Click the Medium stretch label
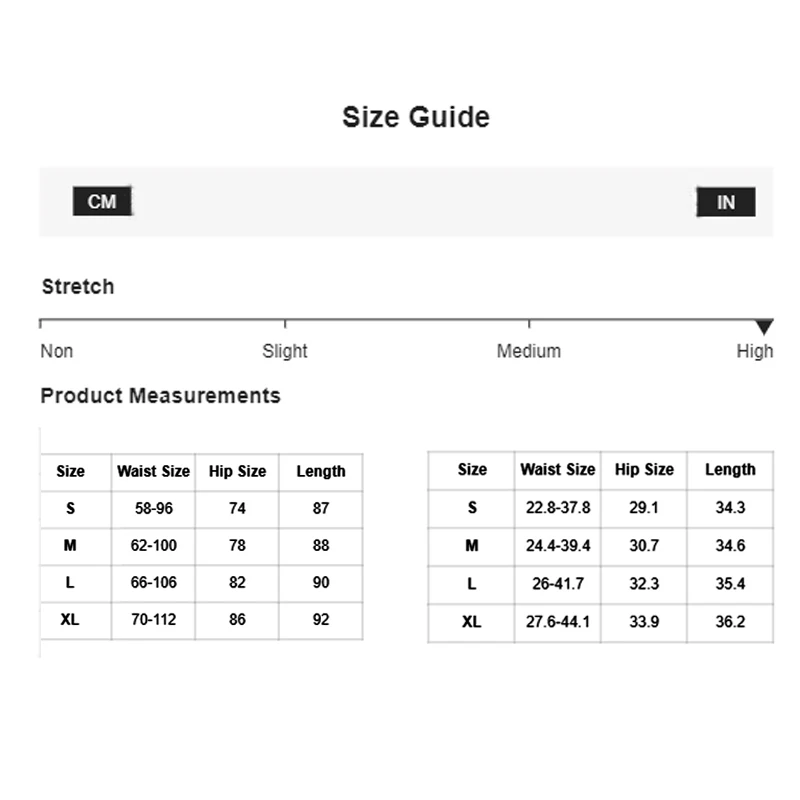This screenshot has height=800, width=800. [528, 351]
